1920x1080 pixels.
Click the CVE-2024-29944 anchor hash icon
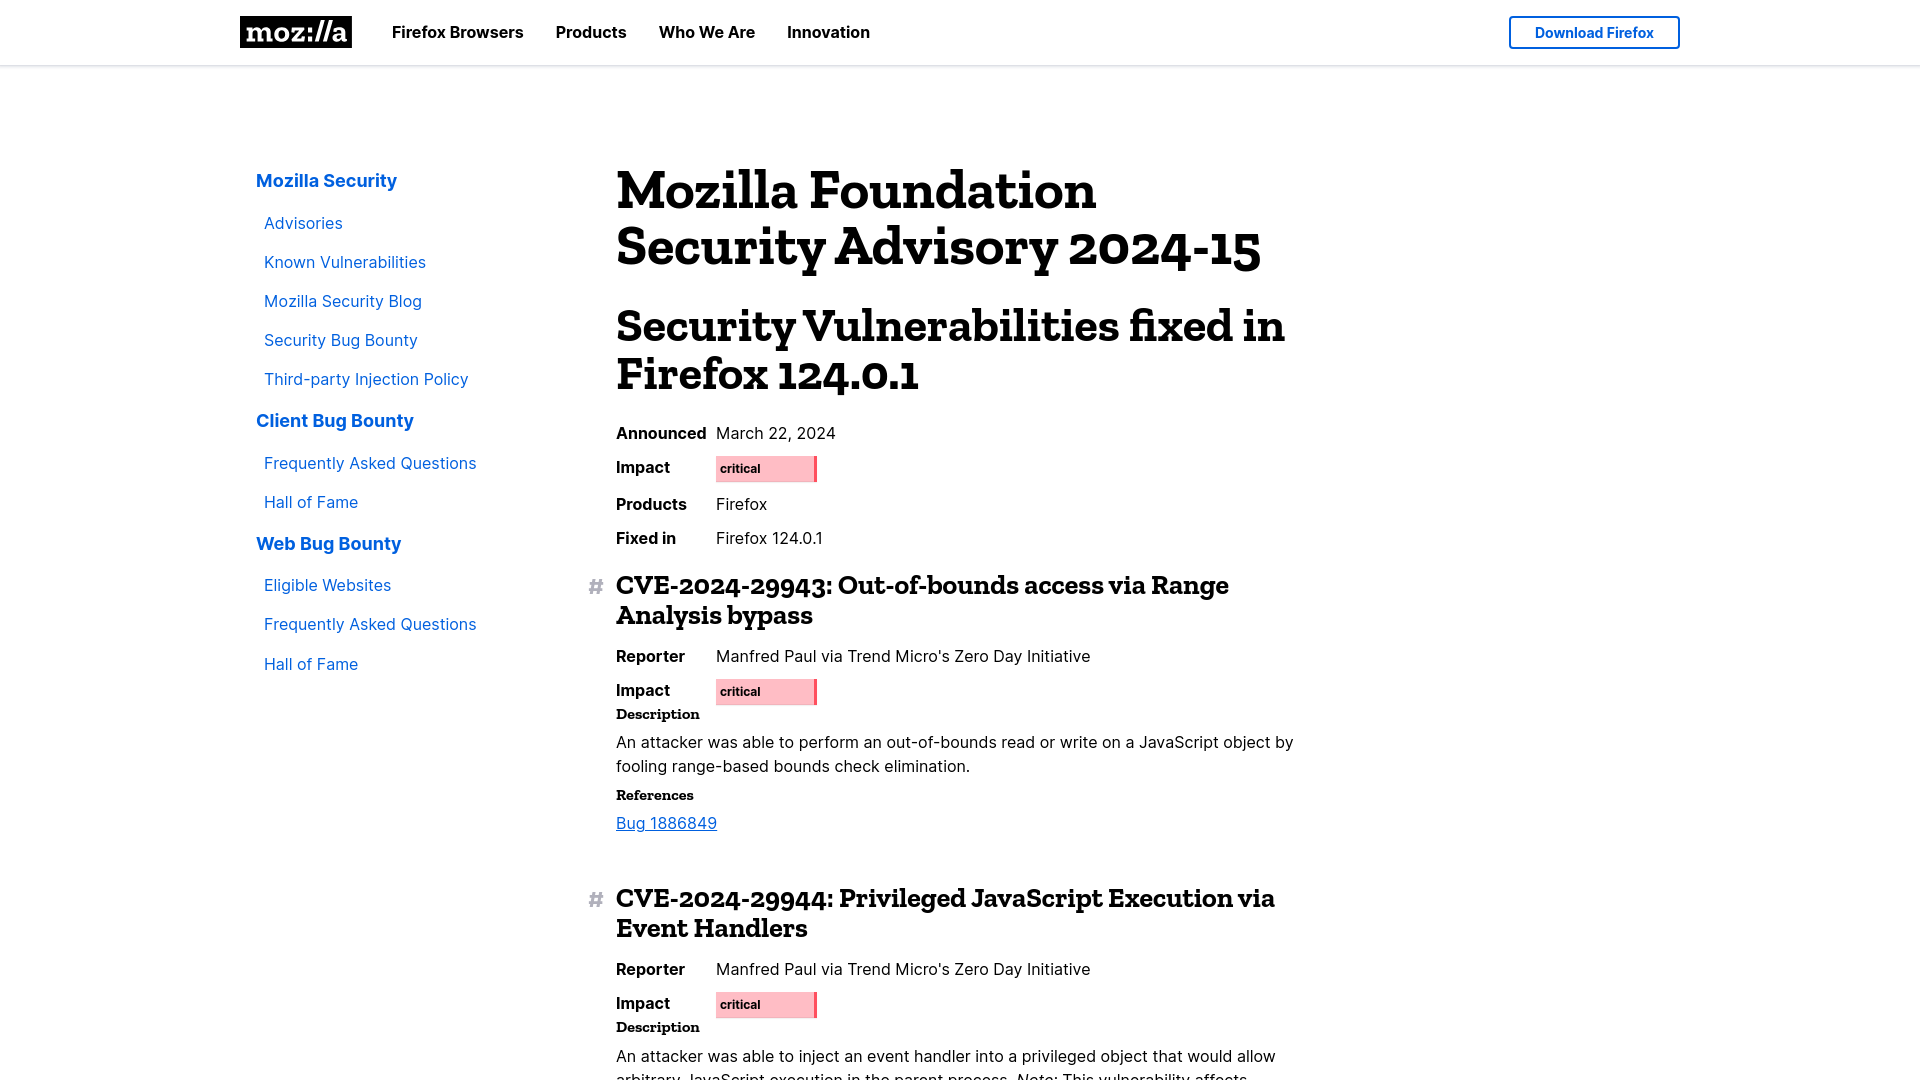(x=596, y=898)
